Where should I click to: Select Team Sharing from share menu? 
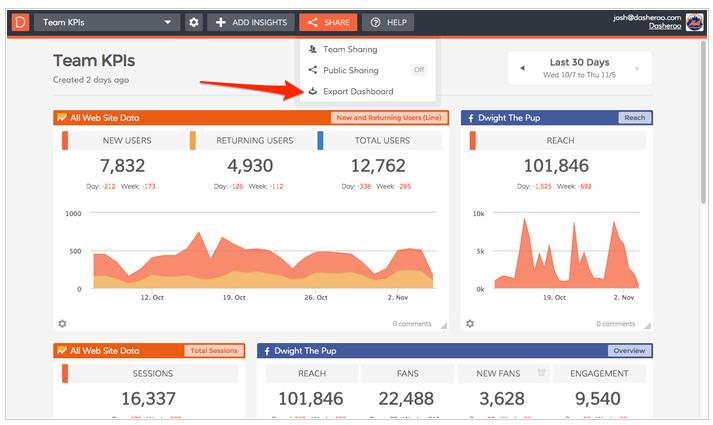pyautogui.click(x=349, y=49)
